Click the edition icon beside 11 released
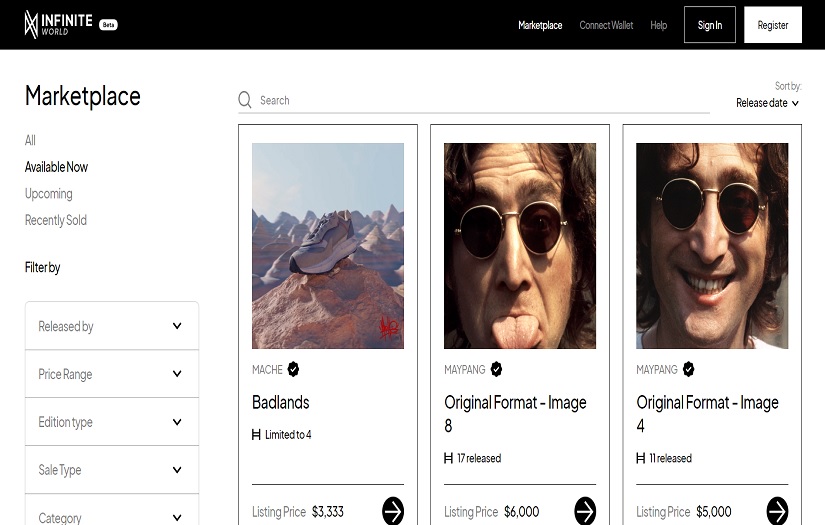The height and width of the screenshot is (525, 825). pos(640,458)
